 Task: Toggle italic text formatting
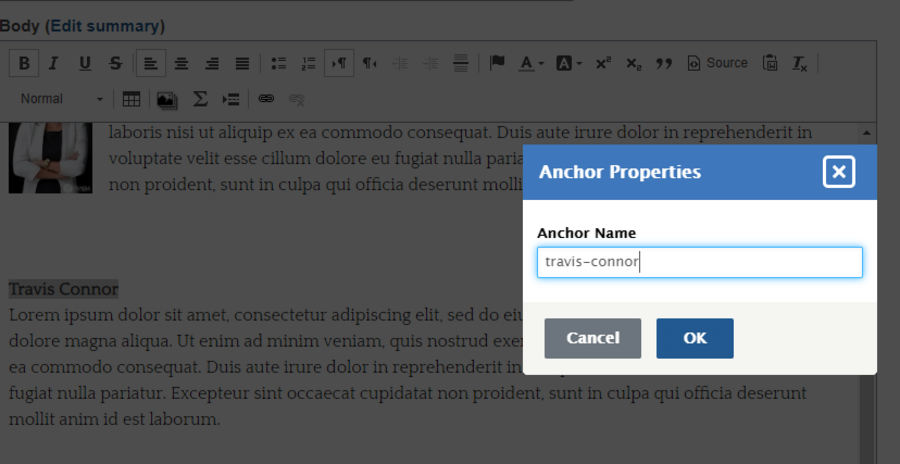click(x=54, y=63)
